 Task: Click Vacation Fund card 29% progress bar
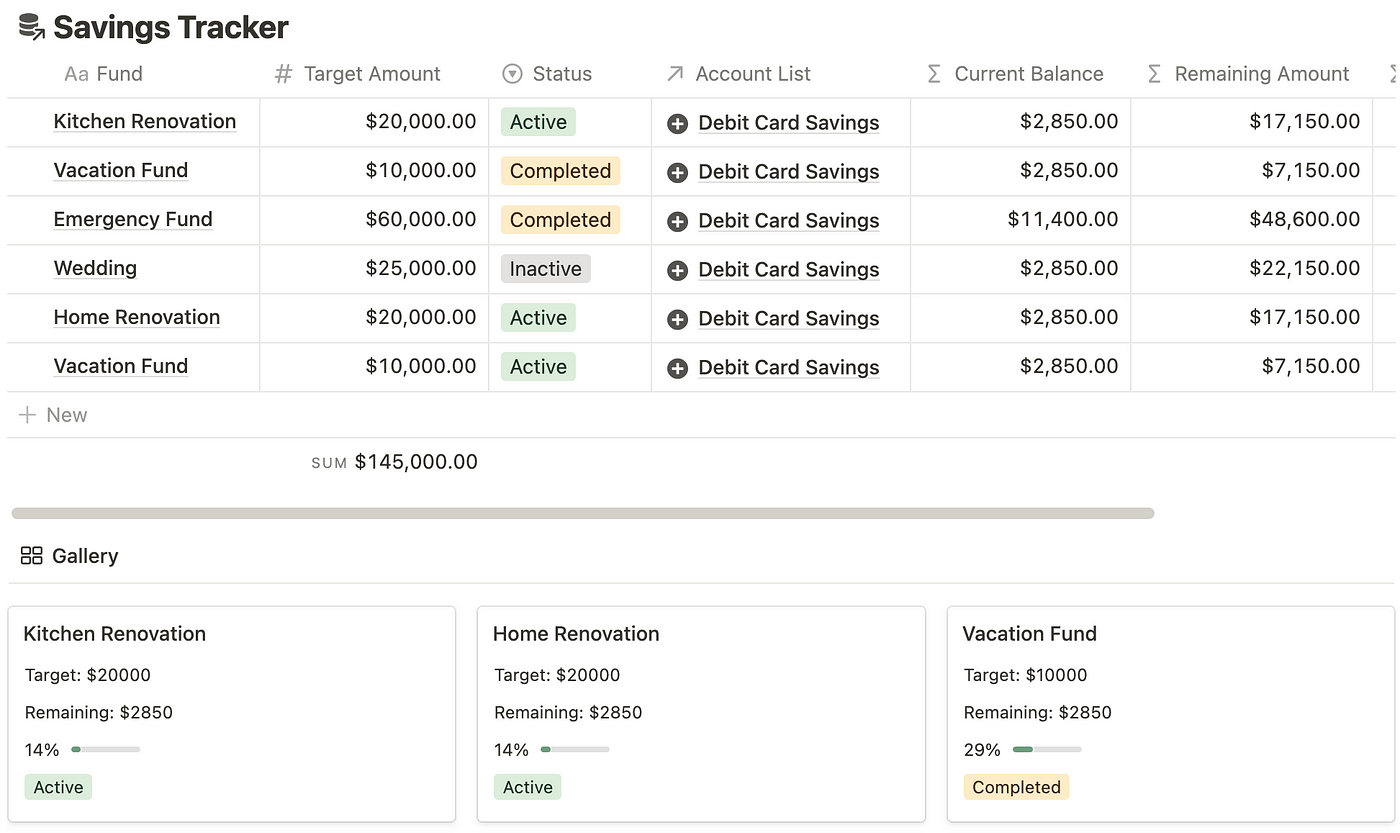coord(1047,749)
